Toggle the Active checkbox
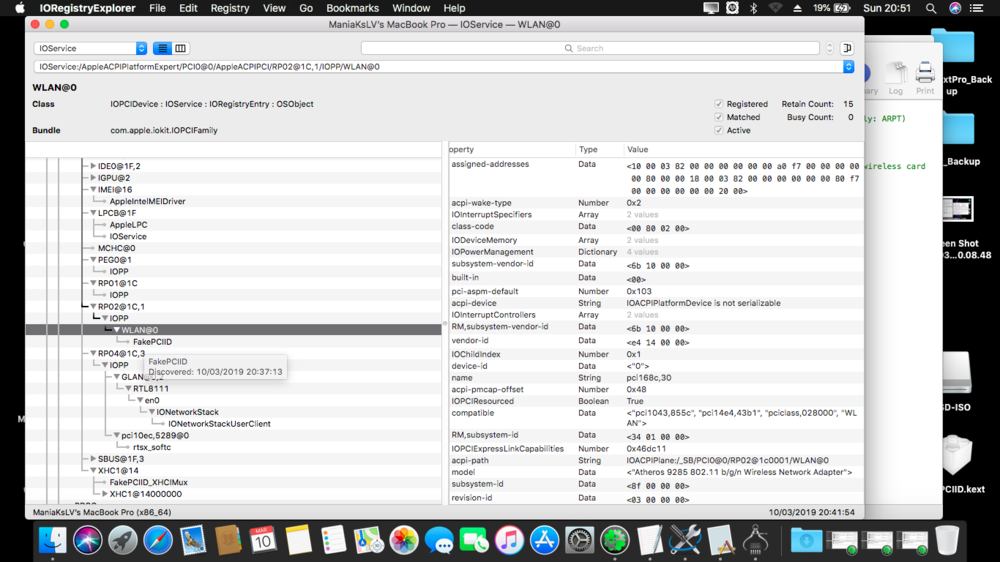Image resolution: width=1000 pixels, height=562 pixels. coord(719,130)
